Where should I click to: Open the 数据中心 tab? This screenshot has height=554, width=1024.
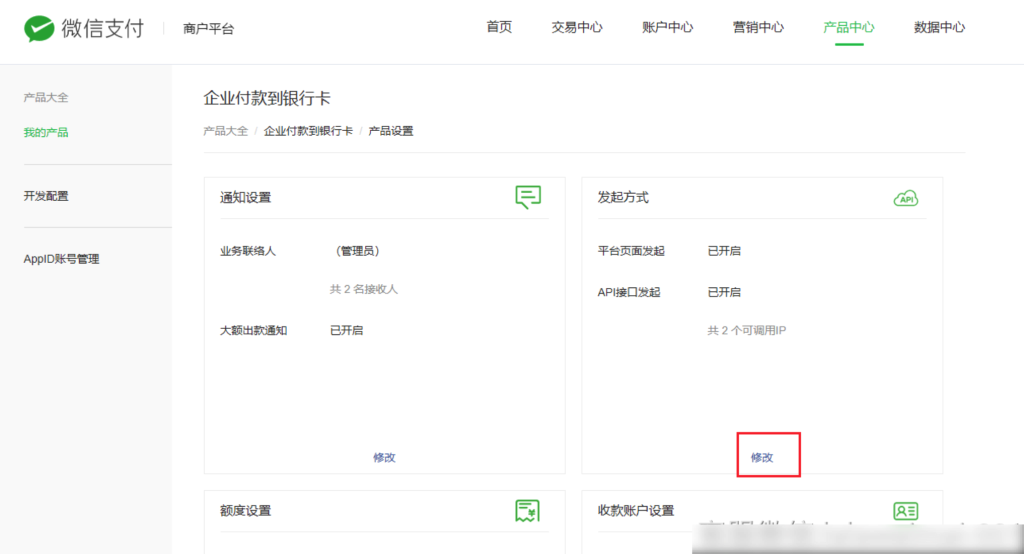tap(939, 27)
